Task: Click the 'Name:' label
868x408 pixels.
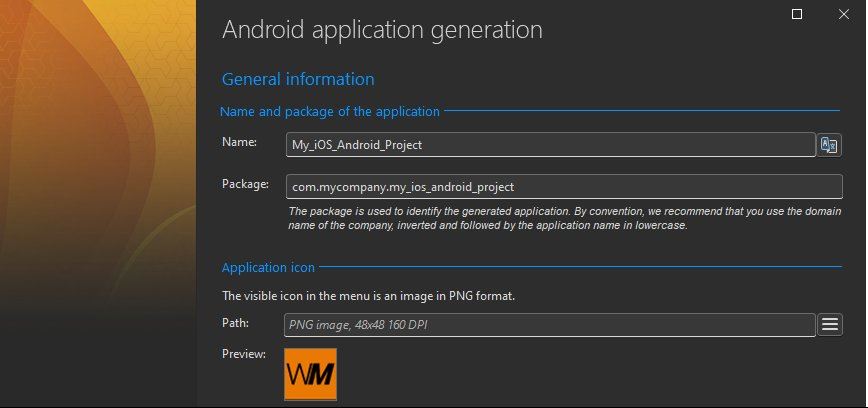Action: pos(240,142)
